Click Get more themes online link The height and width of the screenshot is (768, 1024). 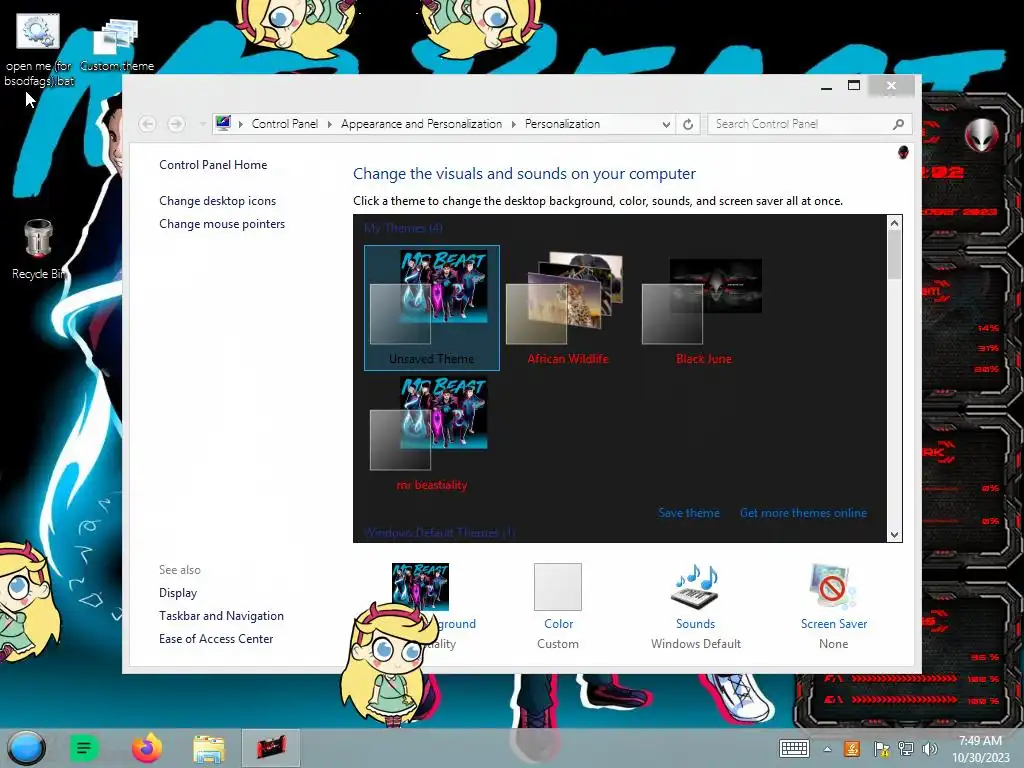pos(803,513)
